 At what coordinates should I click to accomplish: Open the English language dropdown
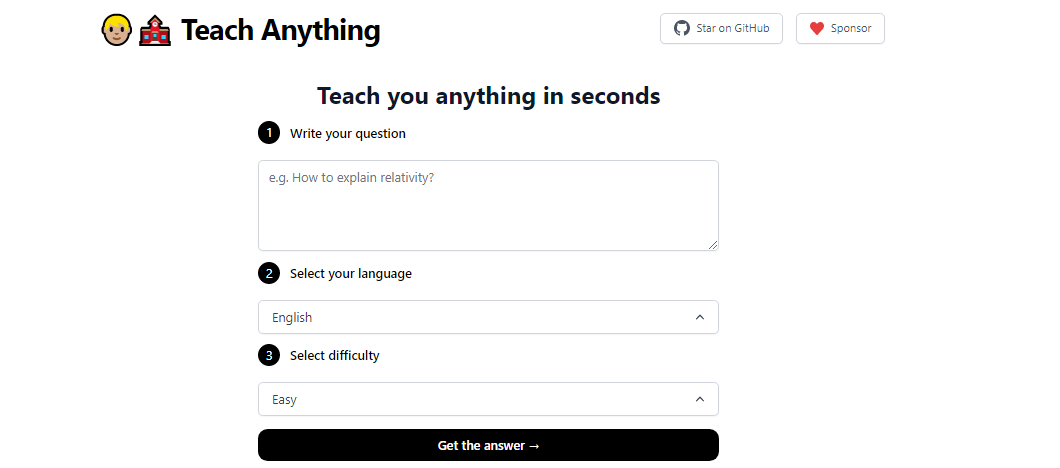(488, 317)
